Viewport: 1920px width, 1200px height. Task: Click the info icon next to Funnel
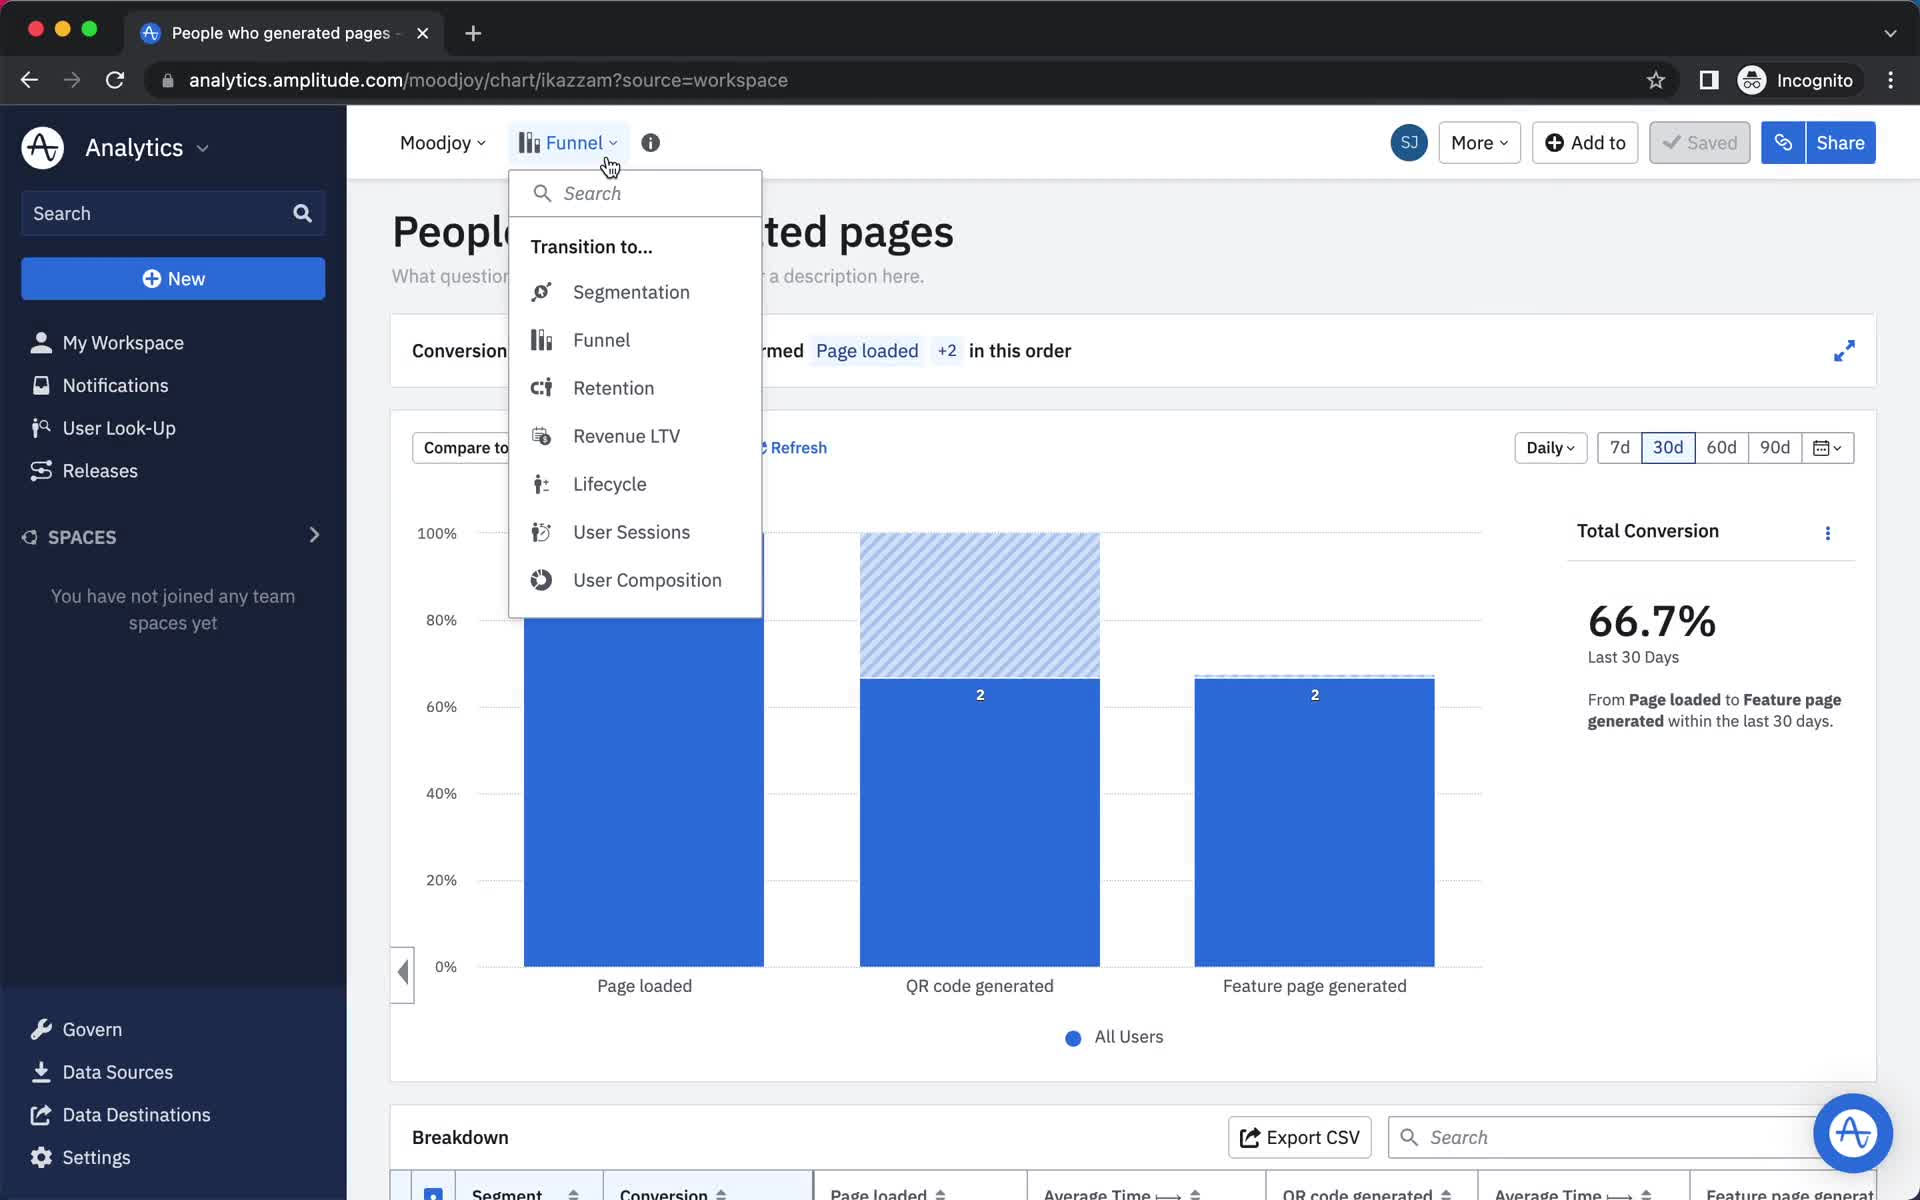tap(650, 142)
